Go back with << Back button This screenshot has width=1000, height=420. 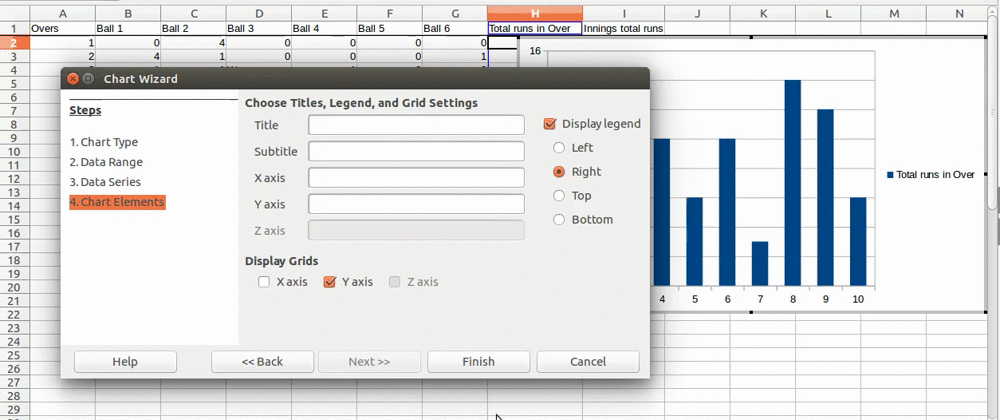click(262, 362)
